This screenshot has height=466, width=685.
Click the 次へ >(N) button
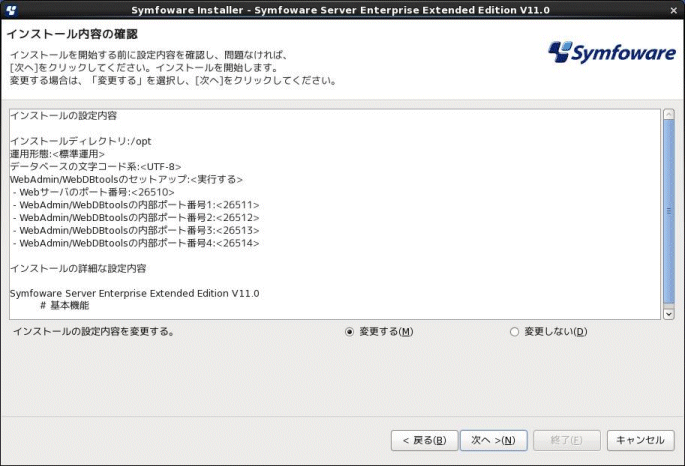(494, 440)
